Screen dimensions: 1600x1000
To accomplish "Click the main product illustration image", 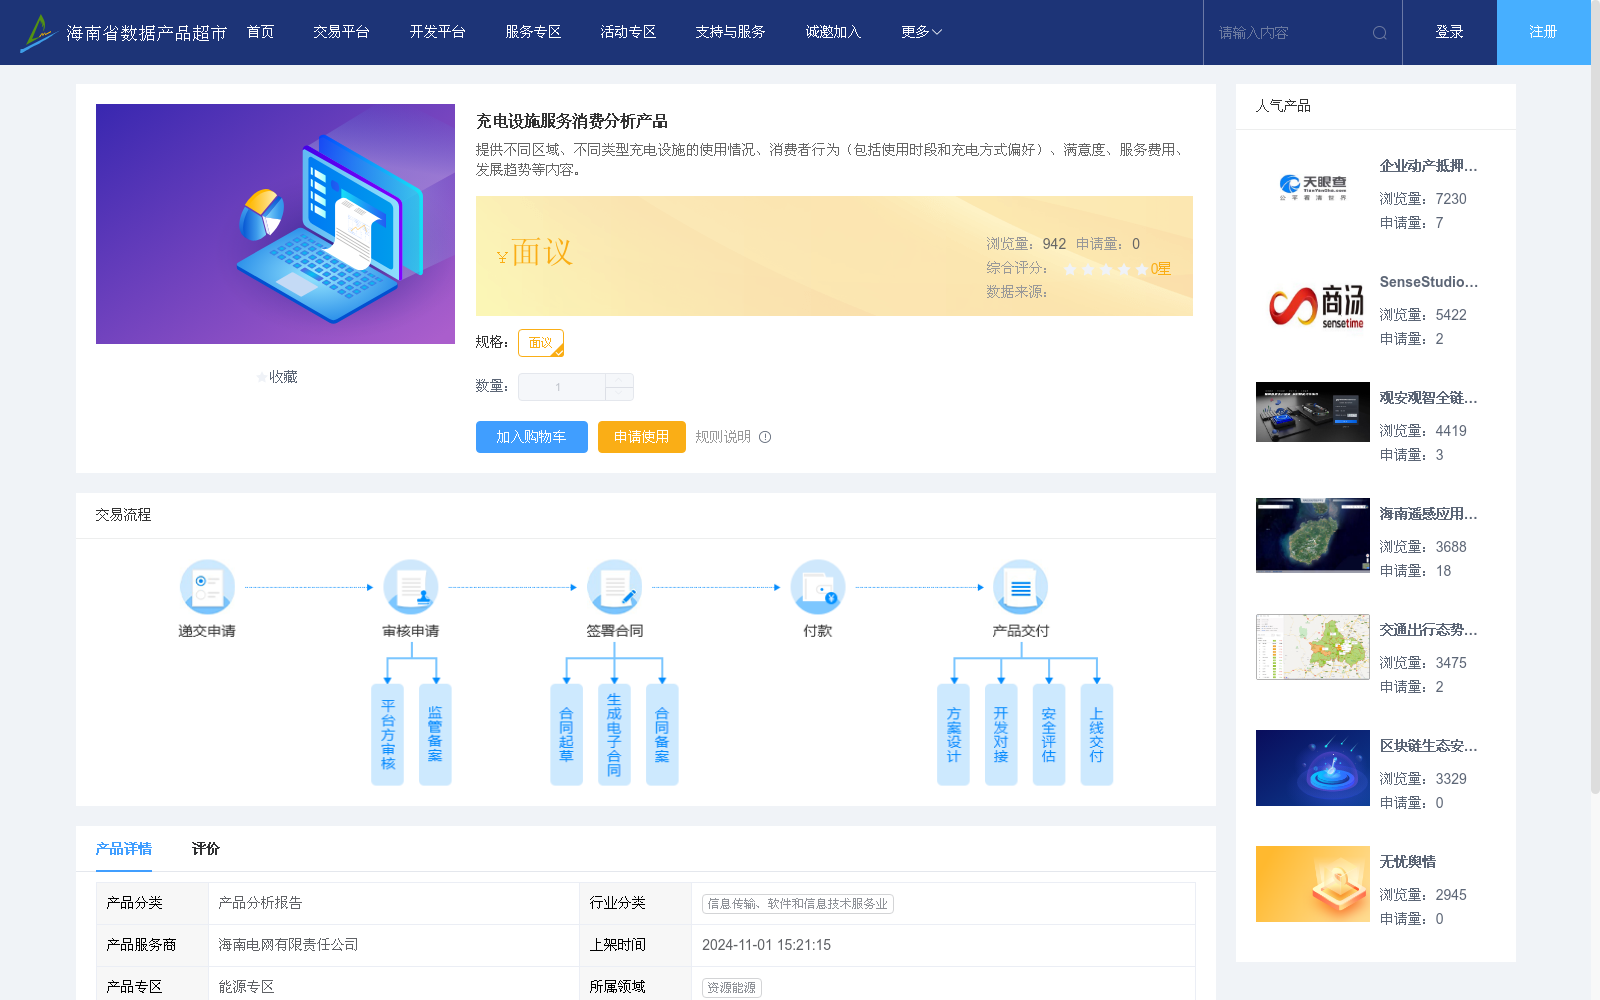I will 275,224.
